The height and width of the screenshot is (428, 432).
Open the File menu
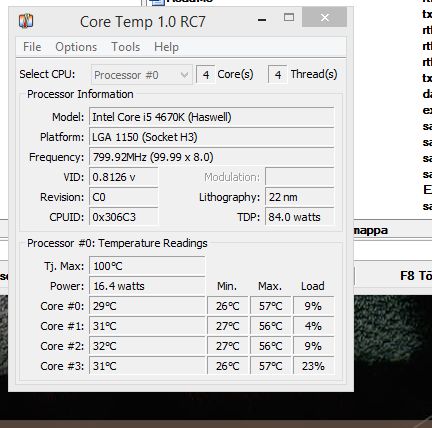pyautogui.click(x=32, y=47)
